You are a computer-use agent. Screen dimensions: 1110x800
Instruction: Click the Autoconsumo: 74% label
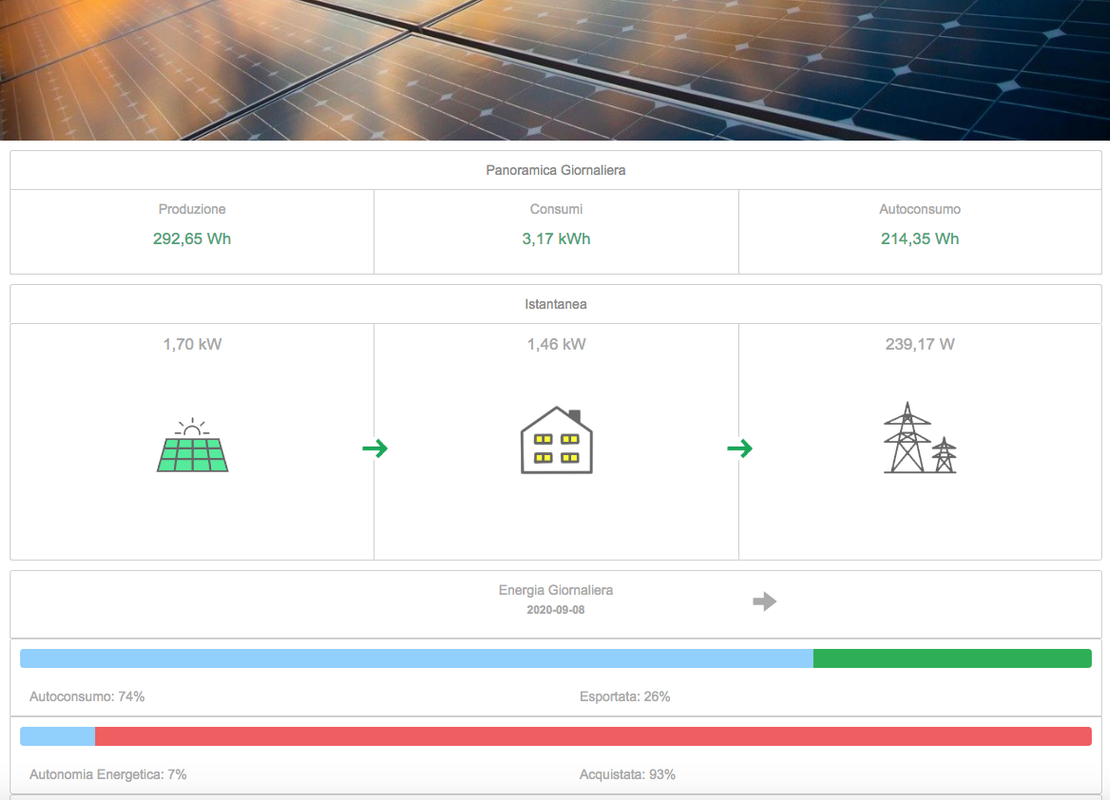87,697
